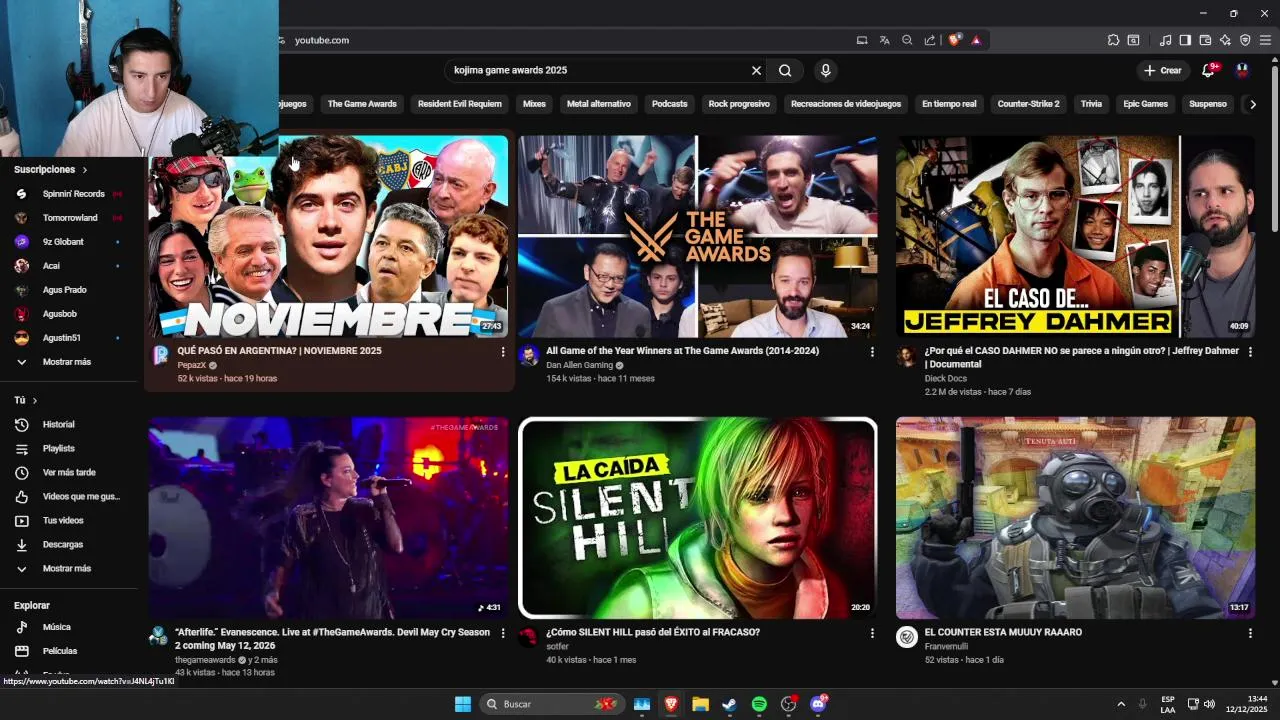Open Brave Shields lion icon
The height and width of the screenshot is (720, 1280).
click(x=954, y=40)
